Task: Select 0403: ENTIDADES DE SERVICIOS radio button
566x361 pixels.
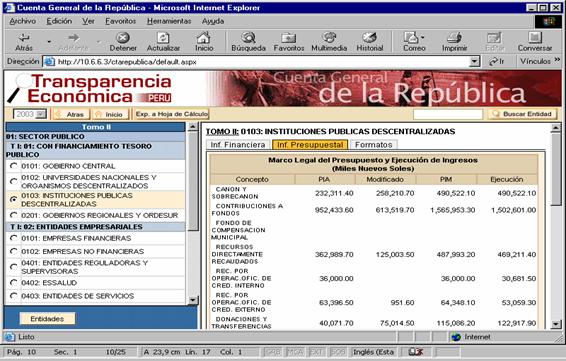Action: 14,296
